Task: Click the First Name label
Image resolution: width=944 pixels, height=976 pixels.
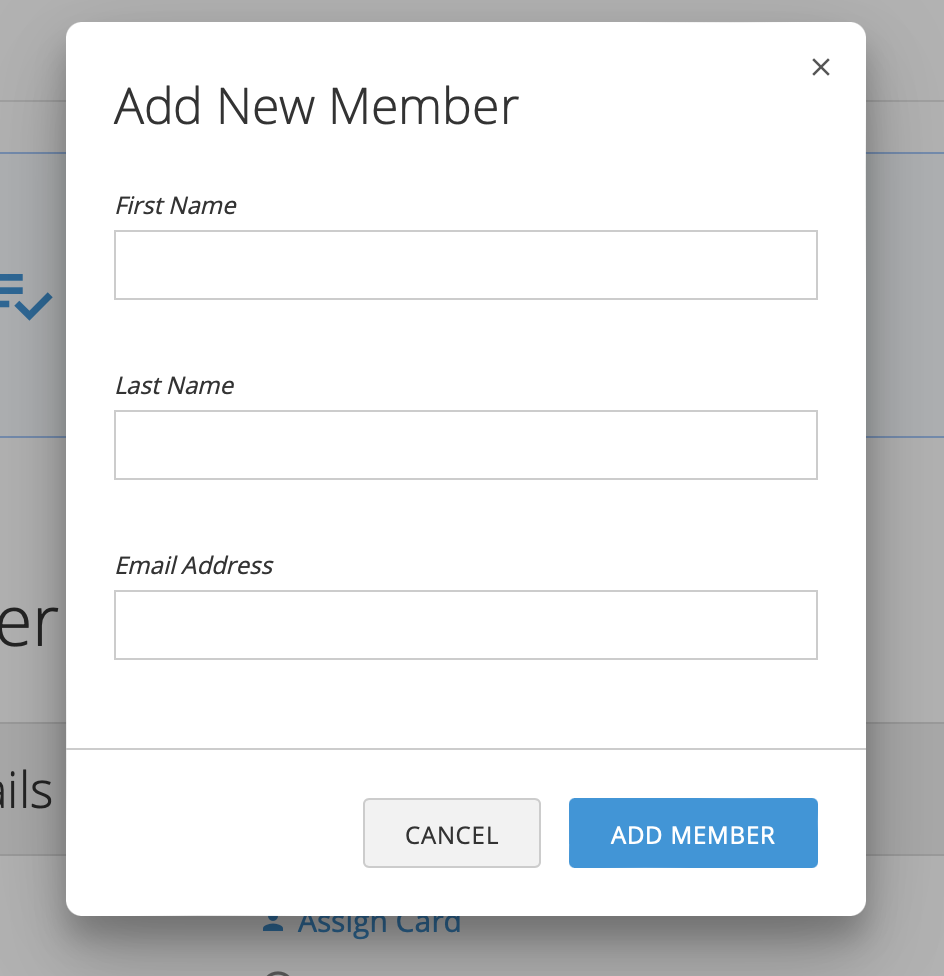Action: click(175, 205)
